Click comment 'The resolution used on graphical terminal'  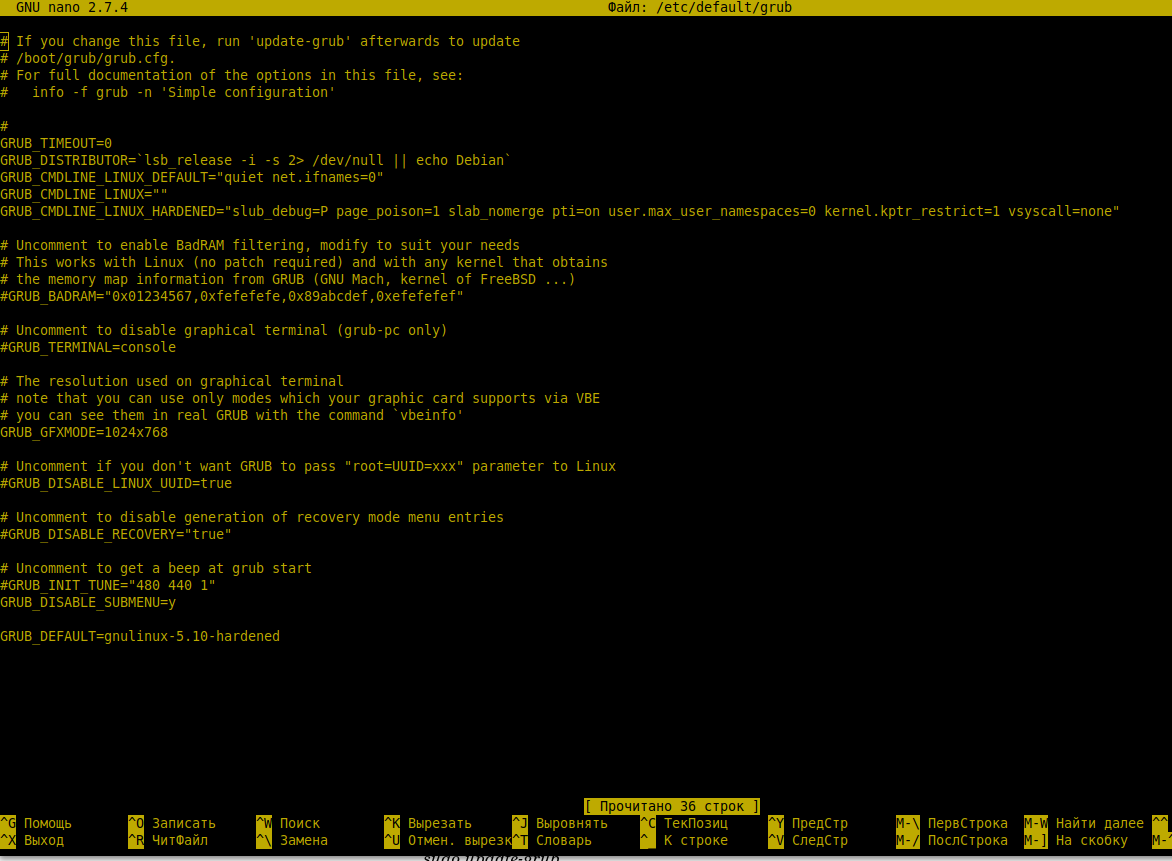pos(172,381)
